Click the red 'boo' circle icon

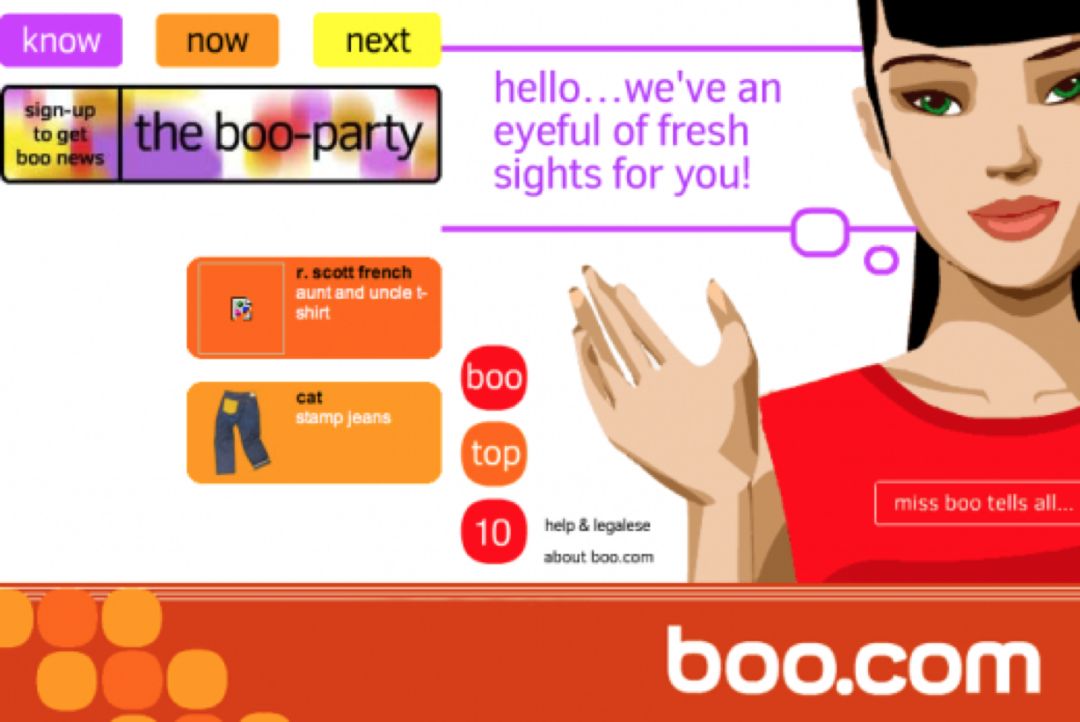[x=493, y=377]
